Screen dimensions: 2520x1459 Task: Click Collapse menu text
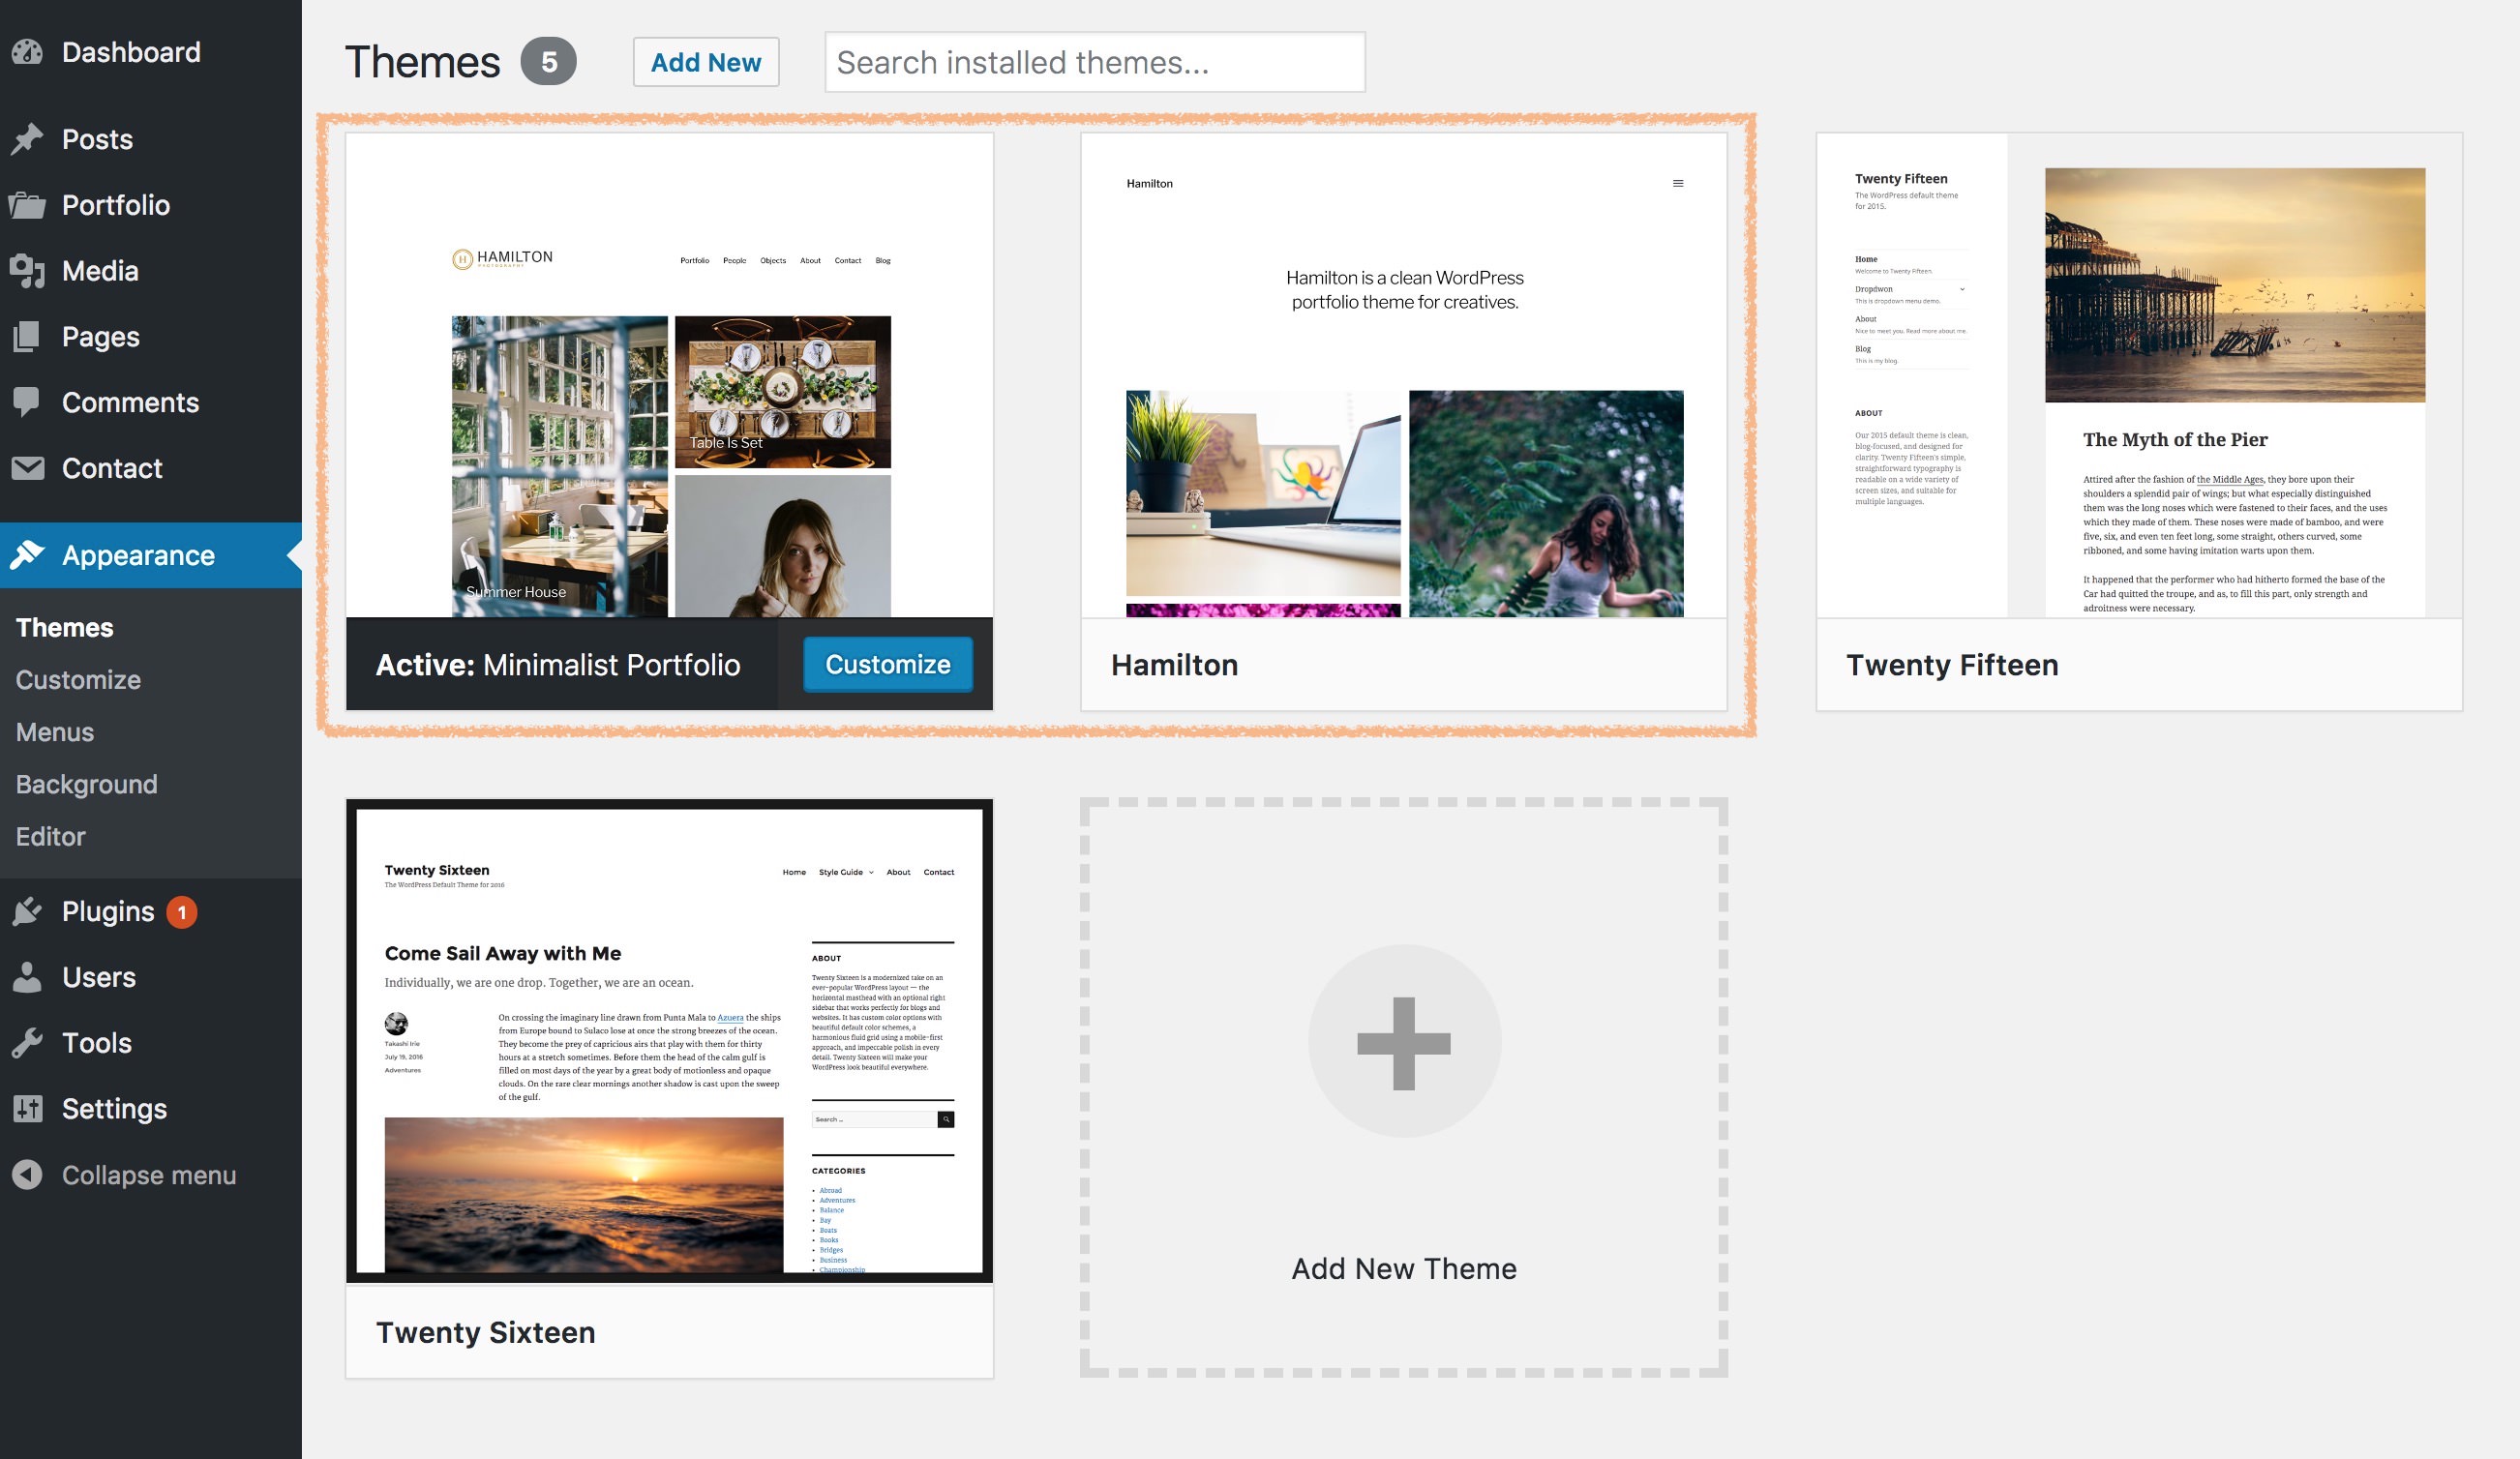(x=149, y=1175)
